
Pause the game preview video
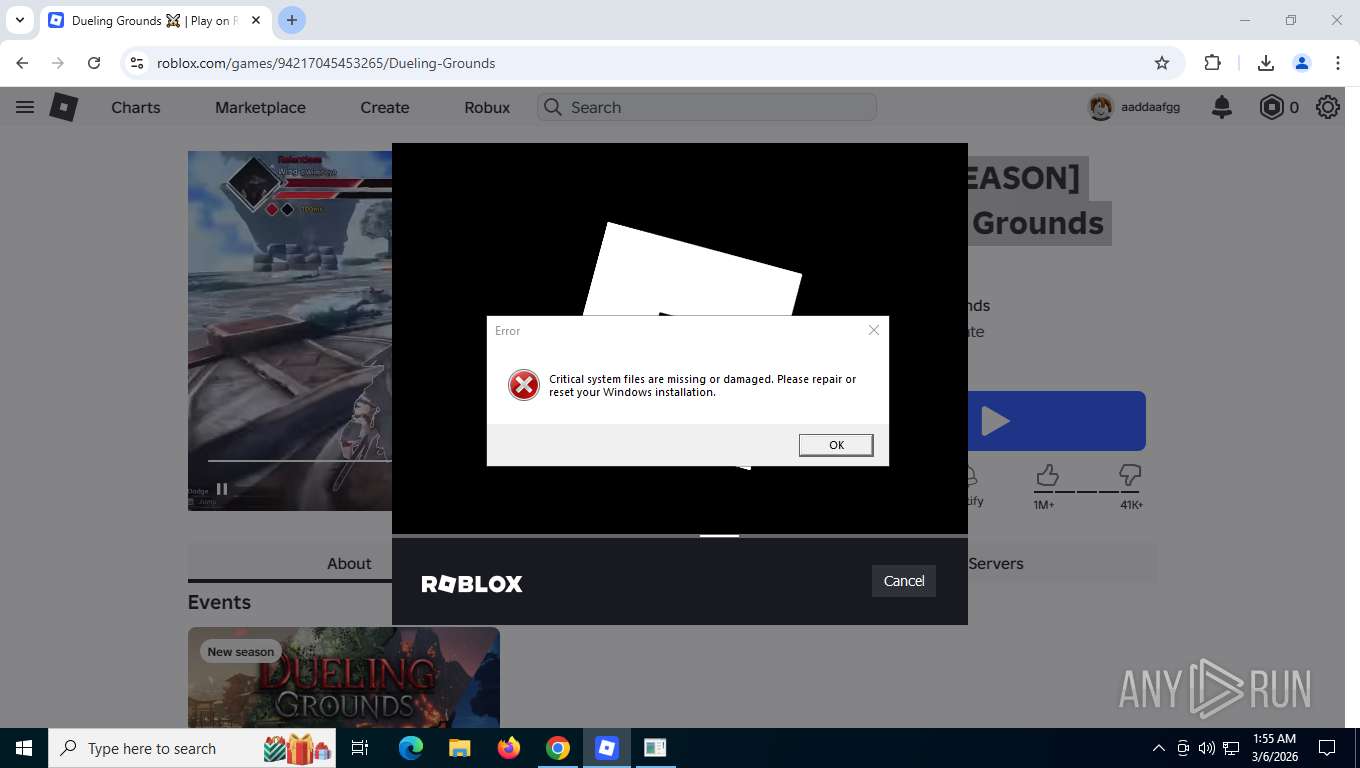pos(222,489)
